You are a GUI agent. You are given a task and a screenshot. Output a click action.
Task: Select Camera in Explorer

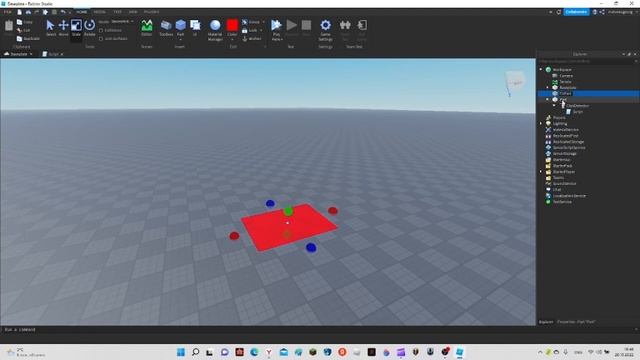(566, 76)
